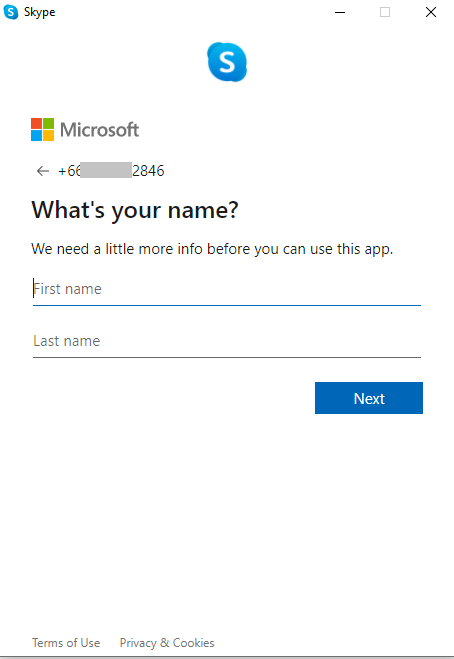Close the Skype window
454x659 pixels.
click(431, 12)
